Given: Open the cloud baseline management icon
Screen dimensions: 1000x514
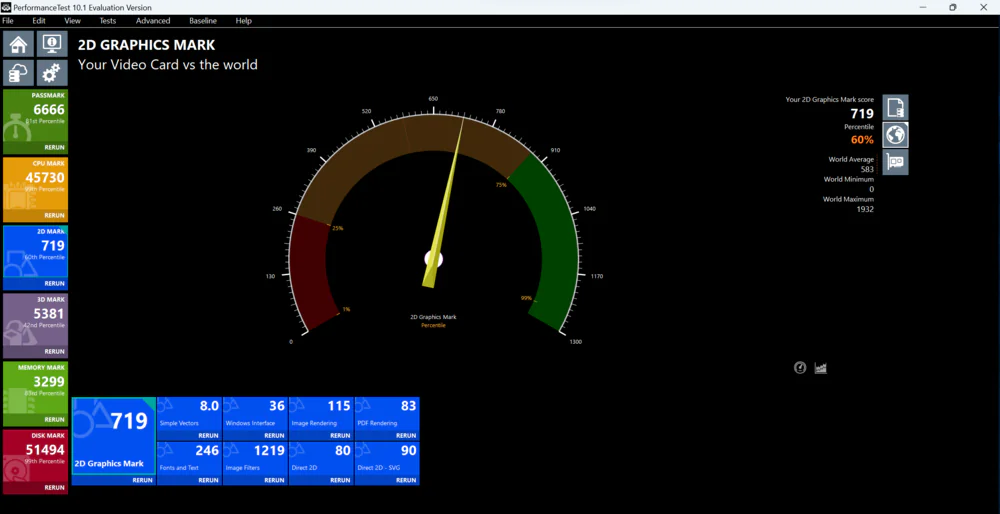Looking at the screenshot, I should [x=18, y=73].
